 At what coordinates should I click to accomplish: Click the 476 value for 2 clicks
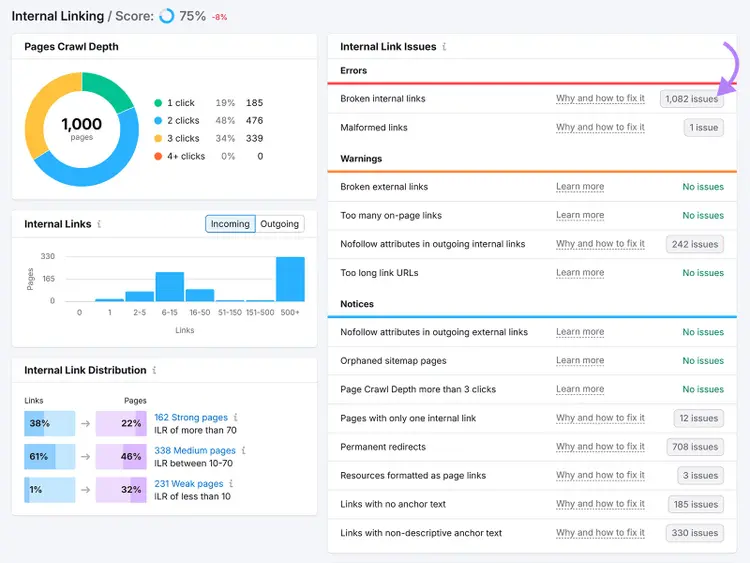(x=254, y=121)
